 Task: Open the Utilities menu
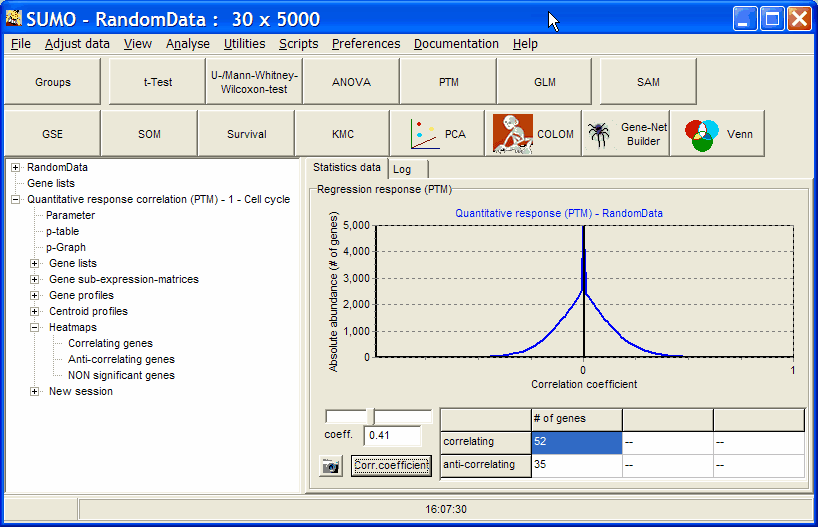pyautogui.click(x=244, y=44)
